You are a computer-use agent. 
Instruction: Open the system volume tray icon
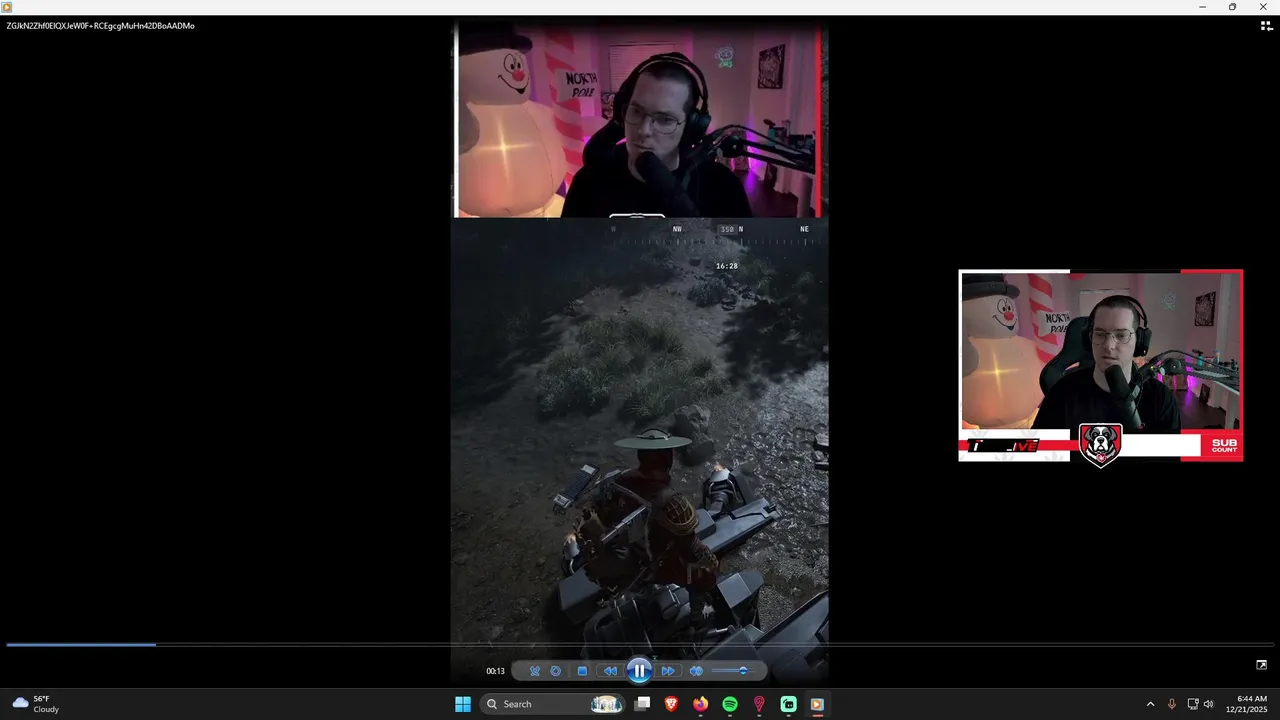(x=1209, y=704)
